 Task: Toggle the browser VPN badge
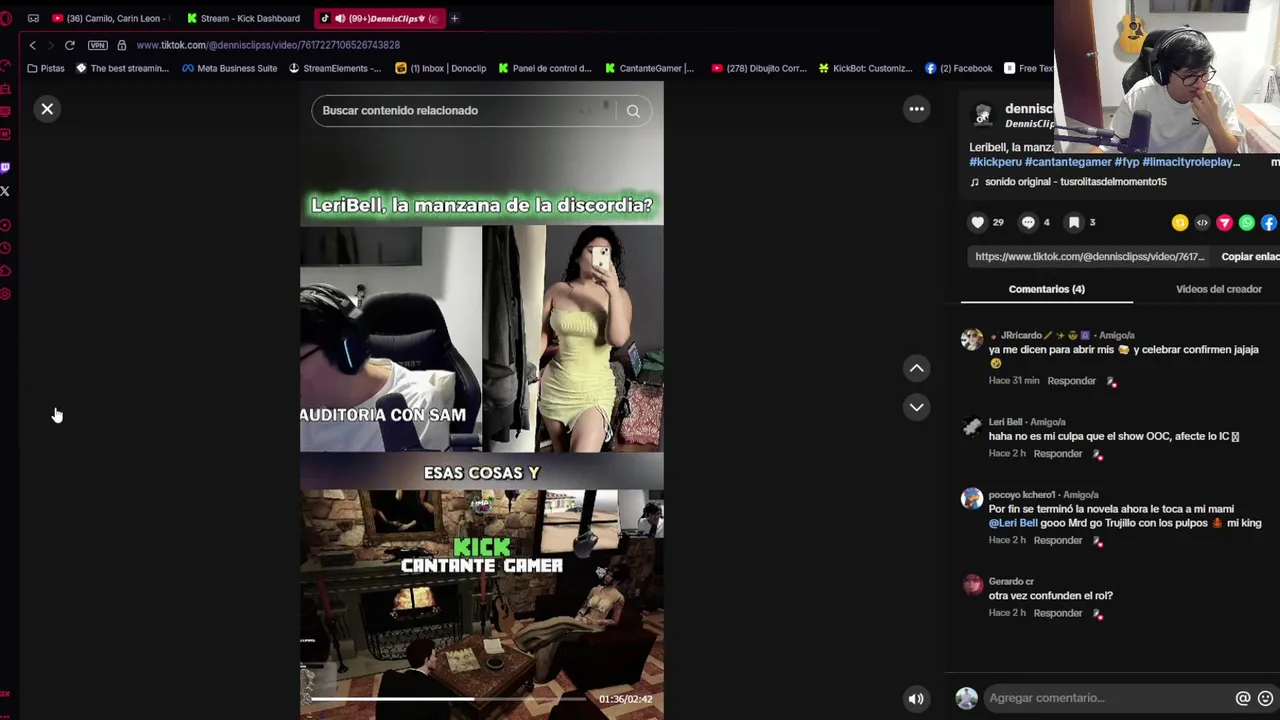tap(97, 45)
